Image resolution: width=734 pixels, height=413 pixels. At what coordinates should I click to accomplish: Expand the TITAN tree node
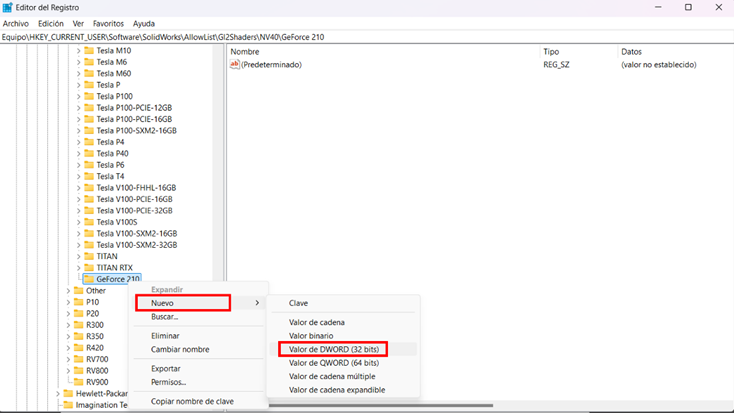79,256
